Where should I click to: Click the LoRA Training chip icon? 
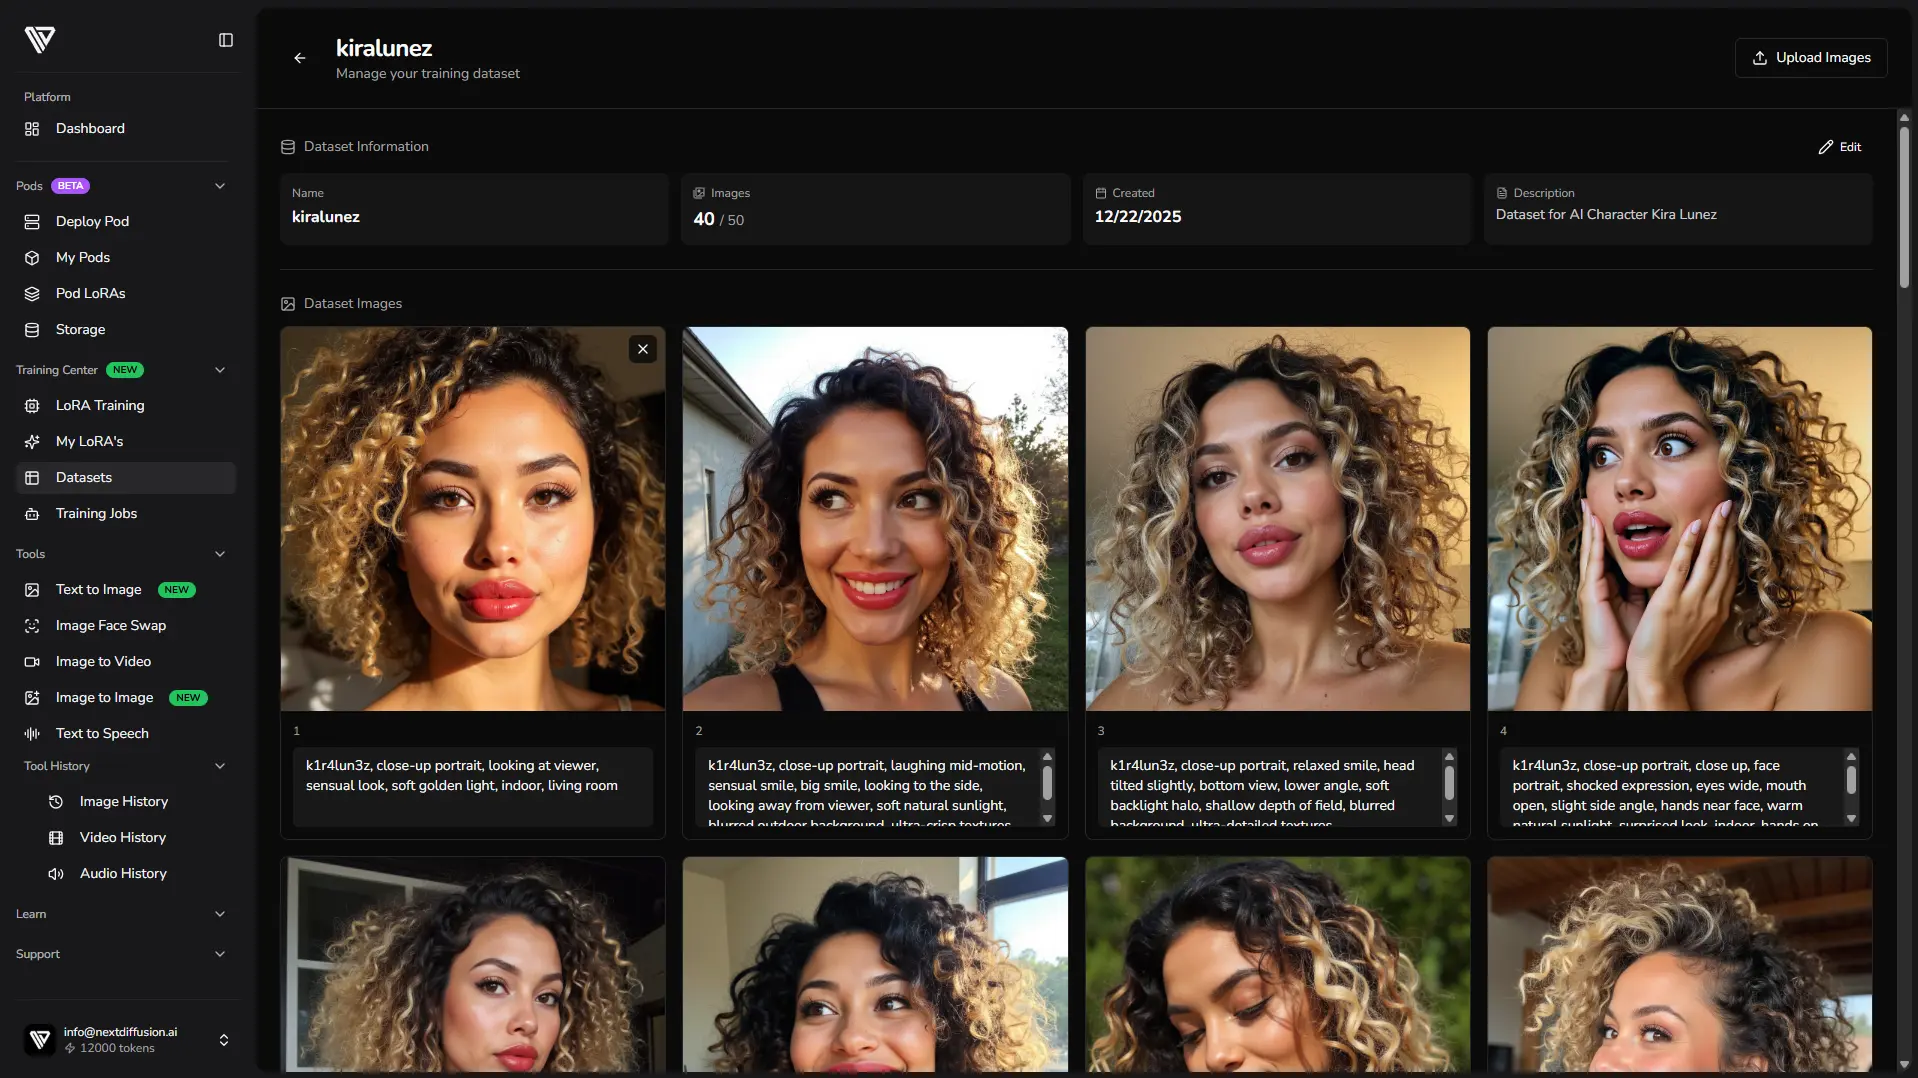tap(32, 406)
